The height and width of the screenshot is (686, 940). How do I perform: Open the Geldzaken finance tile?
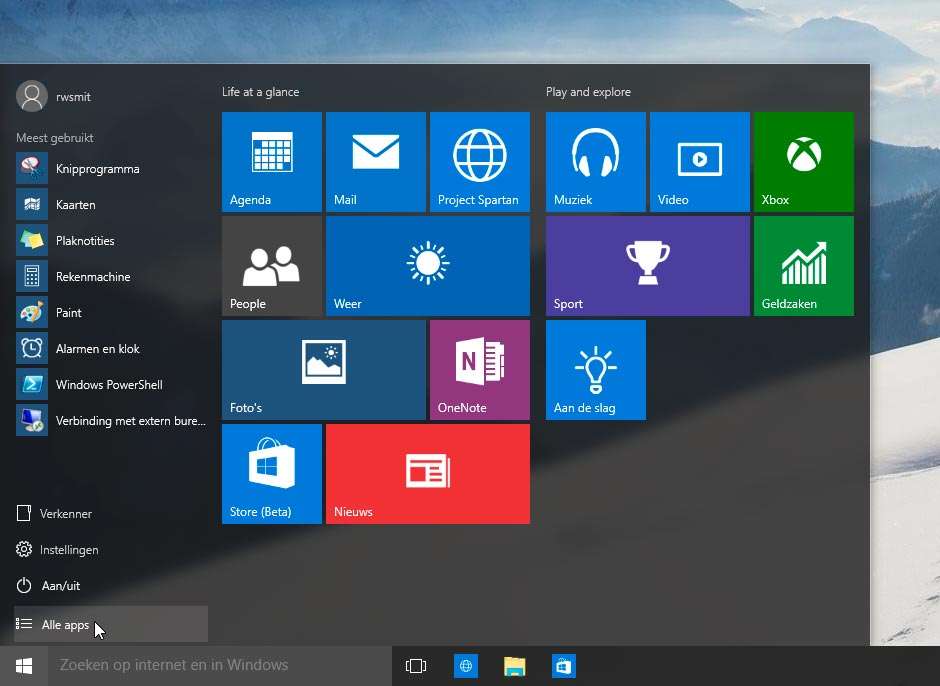(804, 266)
